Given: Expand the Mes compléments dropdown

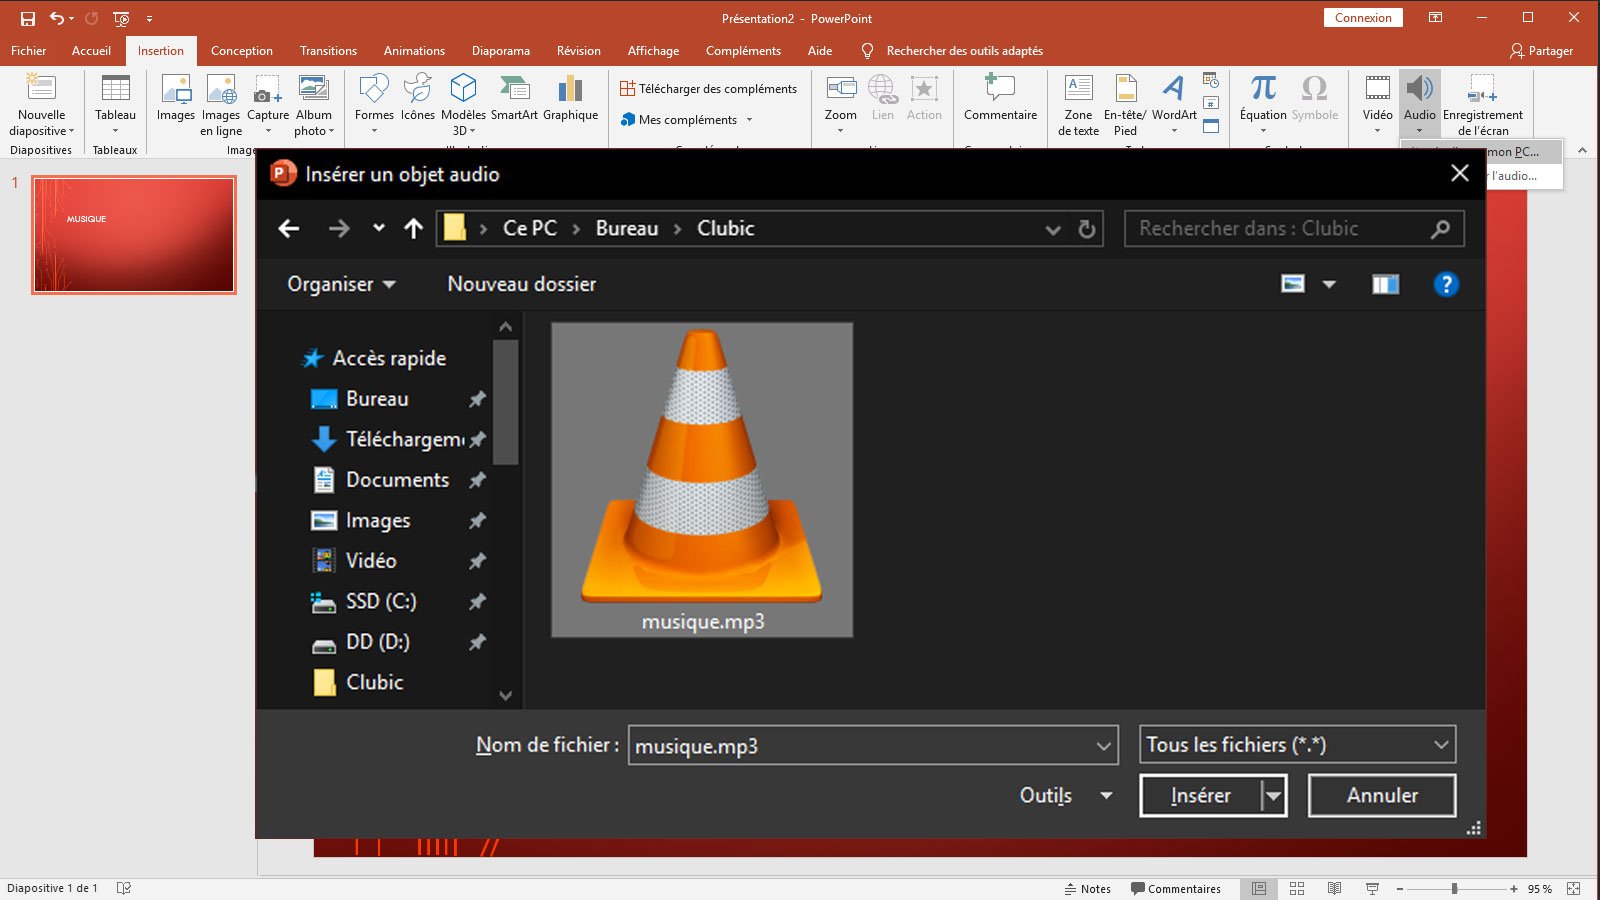Looking at the screenshot, I should 749,120.
